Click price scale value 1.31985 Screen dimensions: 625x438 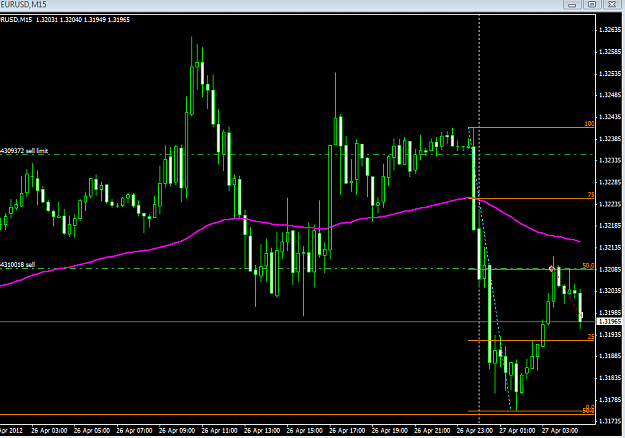pyautogui.click(x=610, y=313)
